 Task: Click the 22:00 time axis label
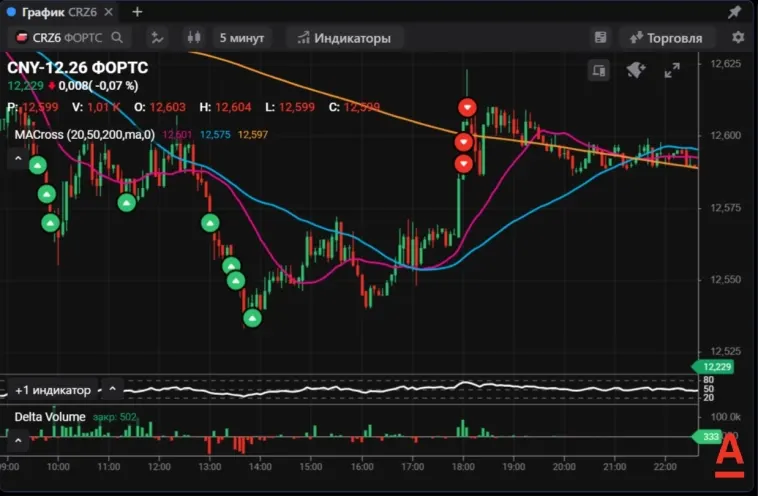click(665, 467)
